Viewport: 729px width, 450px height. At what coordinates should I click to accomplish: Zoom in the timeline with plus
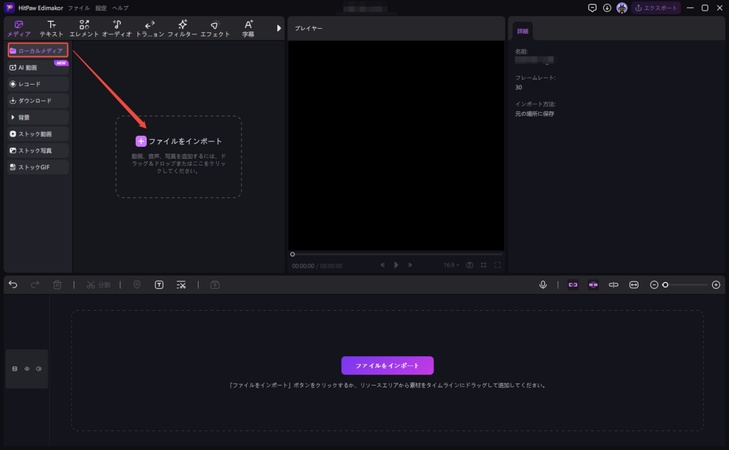tap(716, 285)
